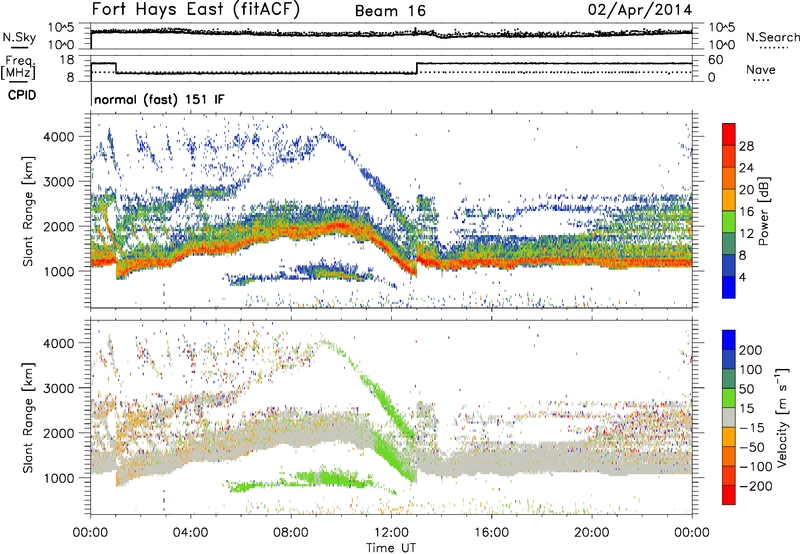Click '-15' on the velocity color scale
This screenshot has height=554, width=800.
752,427
